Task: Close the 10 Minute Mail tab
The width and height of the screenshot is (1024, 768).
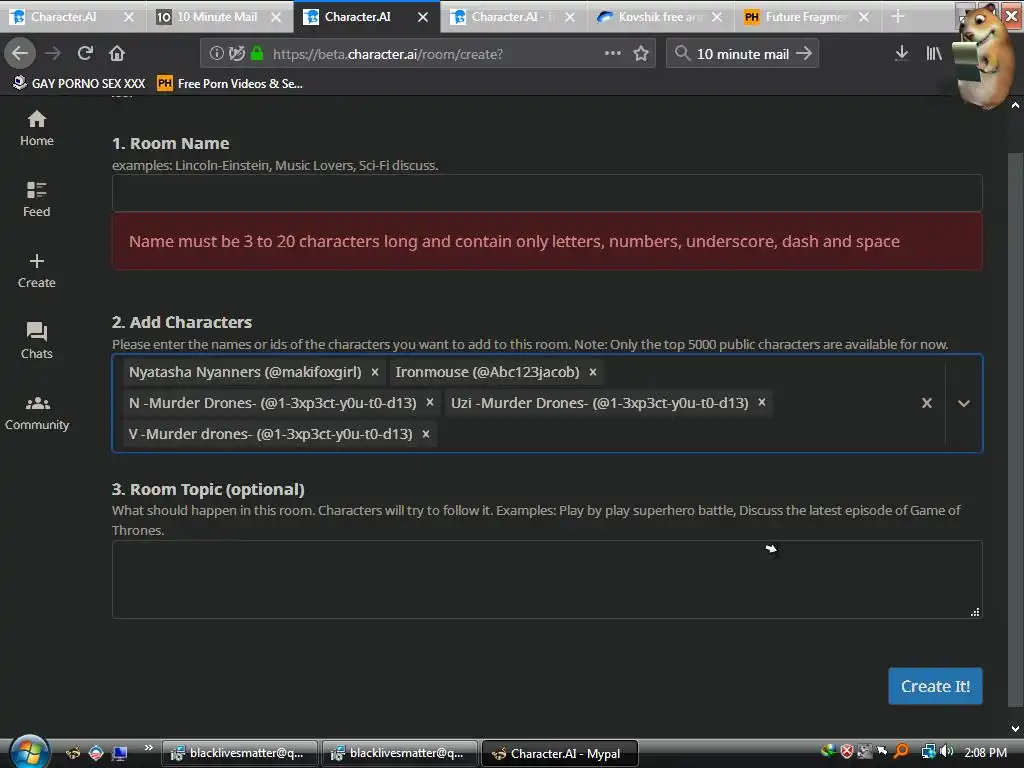Action: coord(276,17)
